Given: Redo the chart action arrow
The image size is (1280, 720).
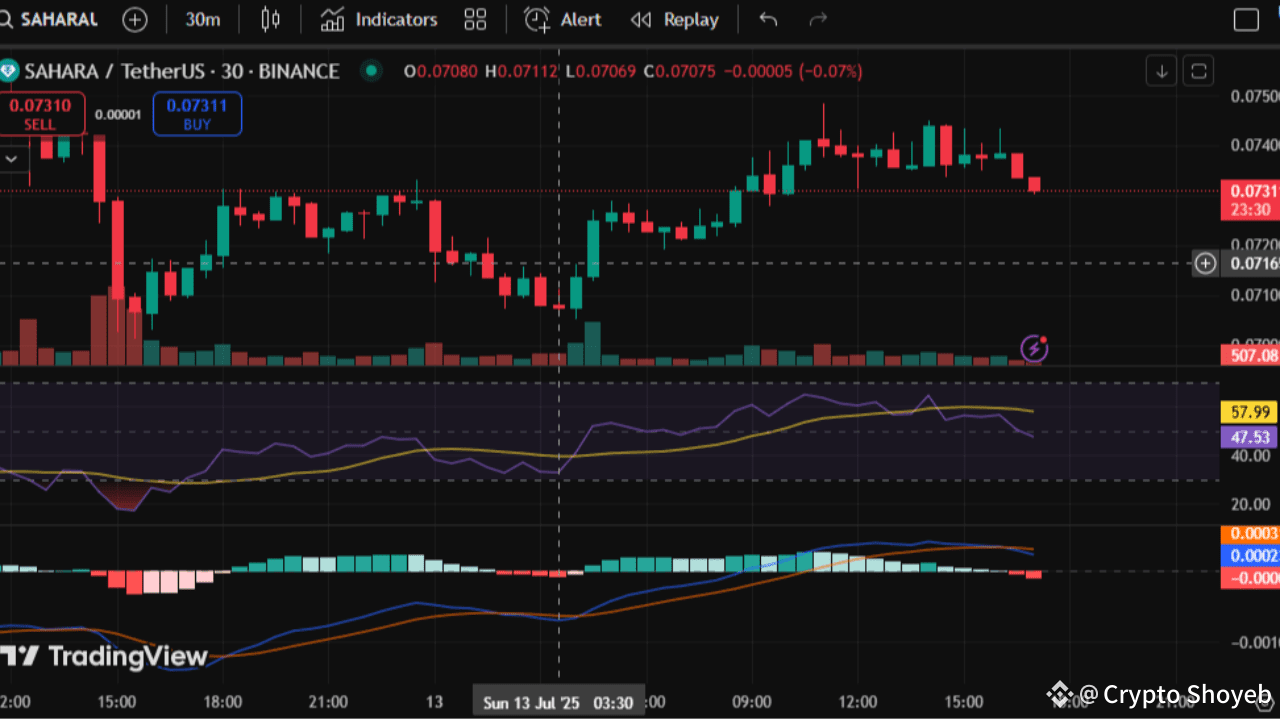Looking at the screenshot, I should (x=818, y=19).
